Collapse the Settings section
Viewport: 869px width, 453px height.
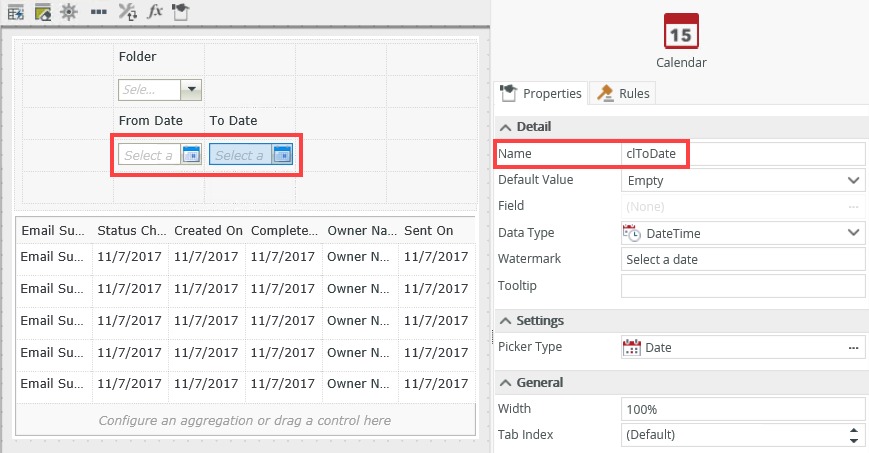pos(505,321)
